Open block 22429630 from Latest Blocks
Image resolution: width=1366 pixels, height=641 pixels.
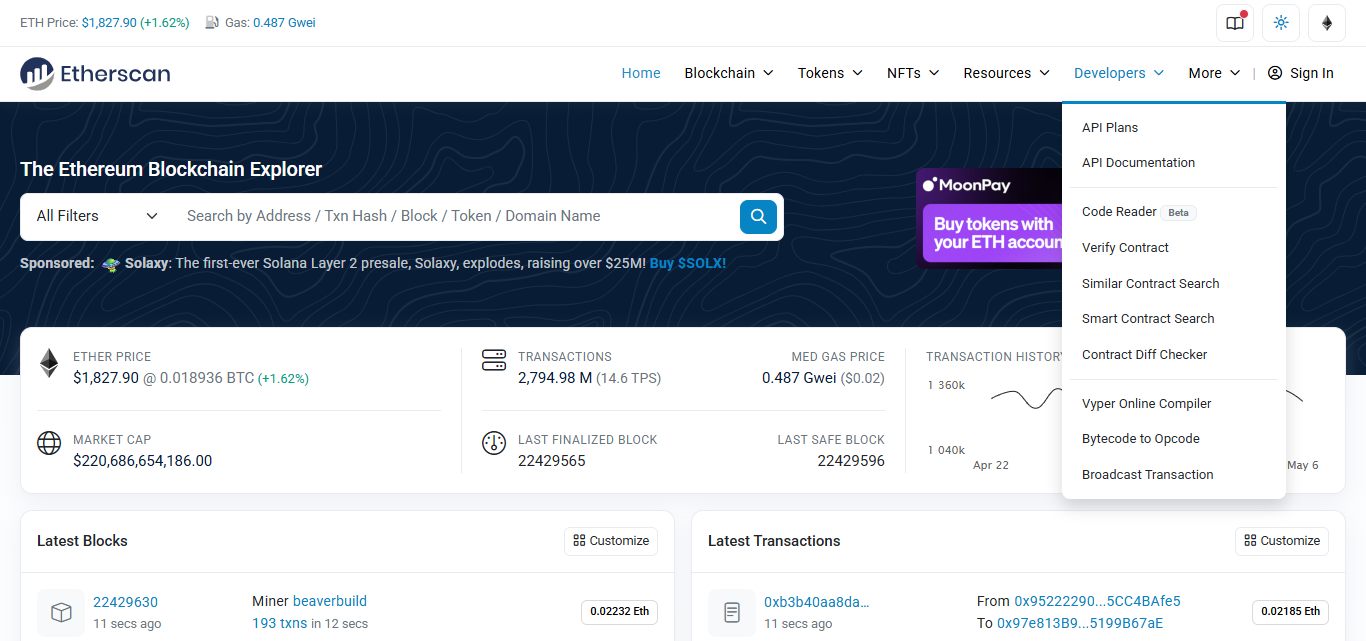click(125, 601)
